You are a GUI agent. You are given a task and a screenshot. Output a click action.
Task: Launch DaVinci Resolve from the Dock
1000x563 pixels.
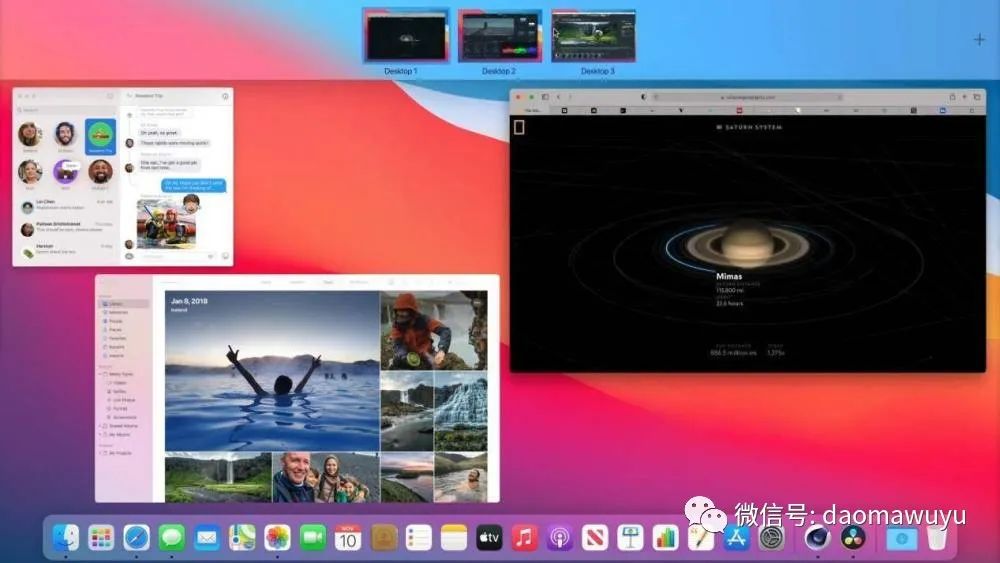click(853, 538)
